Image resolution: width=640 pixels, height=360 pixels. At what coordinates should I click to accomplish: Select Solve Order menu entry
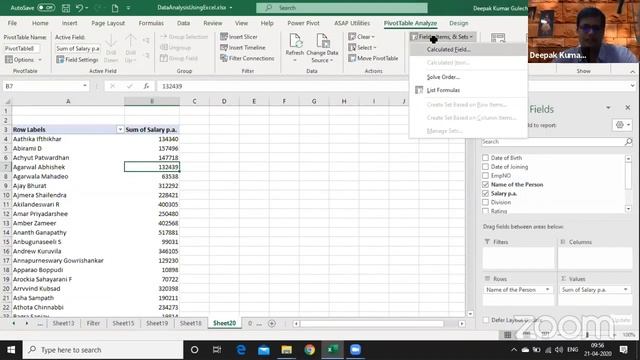point(443,77)
